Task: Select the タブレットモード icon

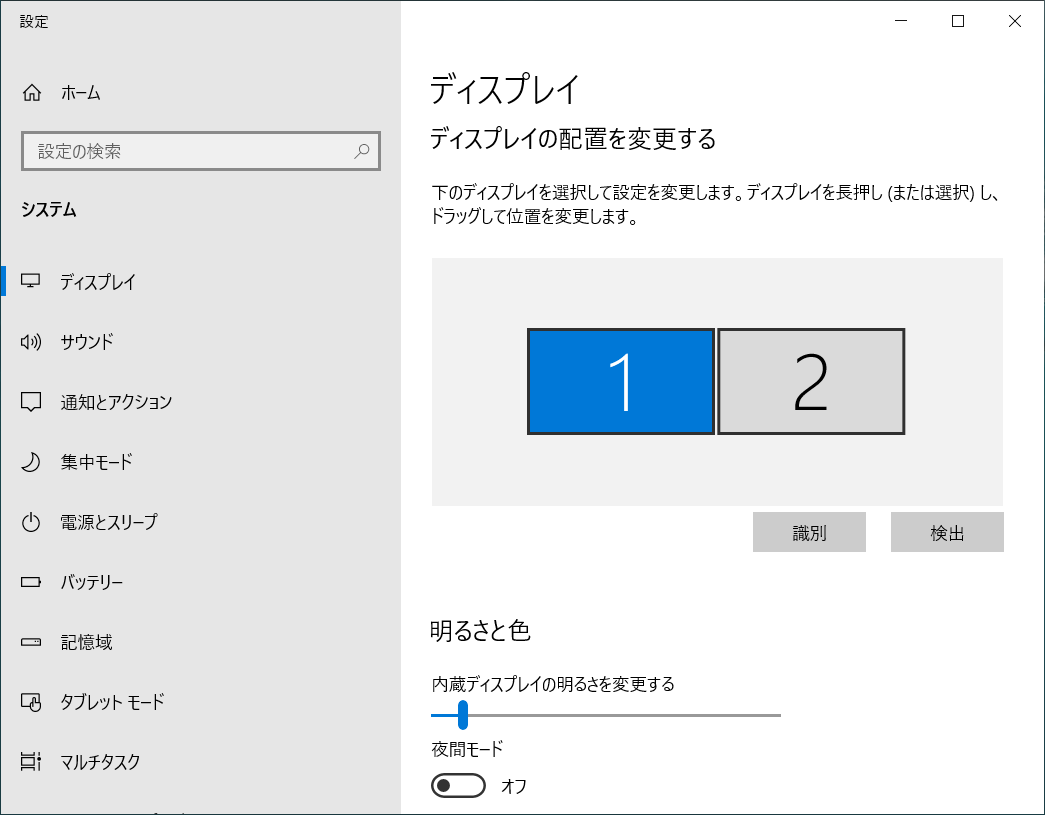Action: tap(31, 702)
